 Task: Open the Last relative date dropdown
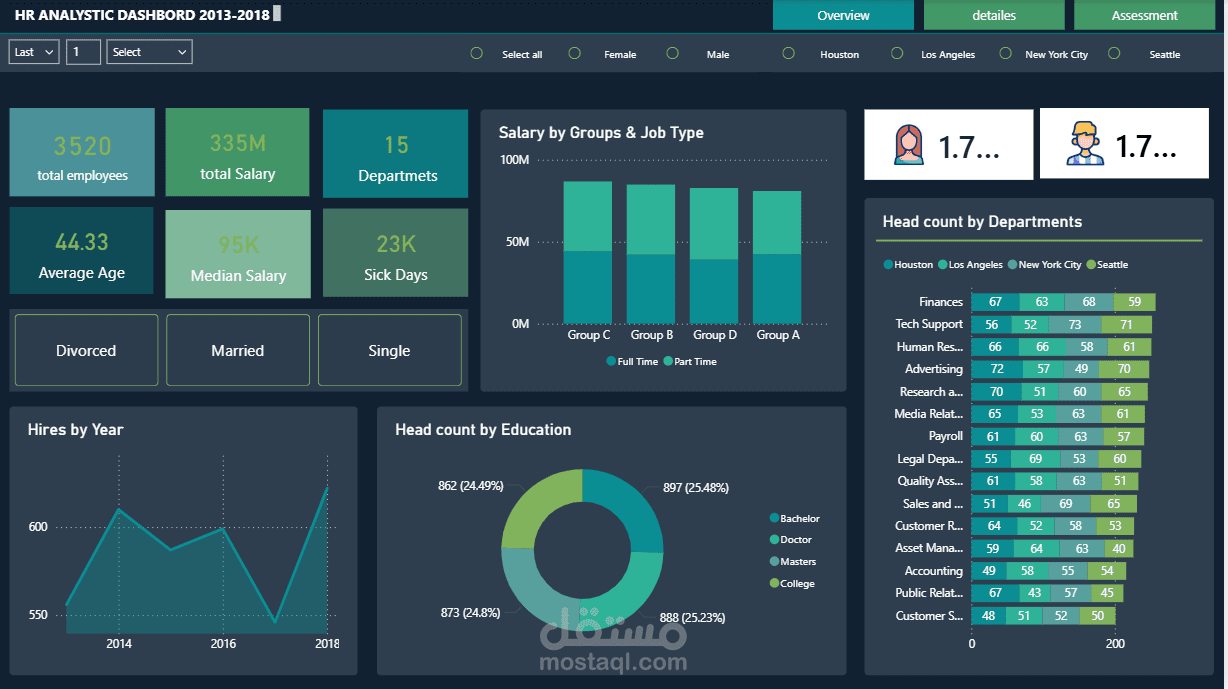point(34,52)
